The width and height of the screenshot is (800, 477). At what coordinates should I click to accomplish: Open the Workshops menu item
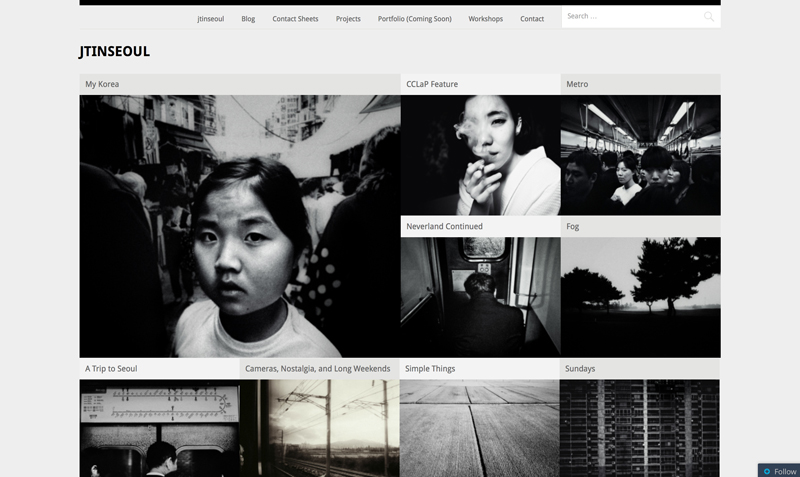[x=485, y=19]
